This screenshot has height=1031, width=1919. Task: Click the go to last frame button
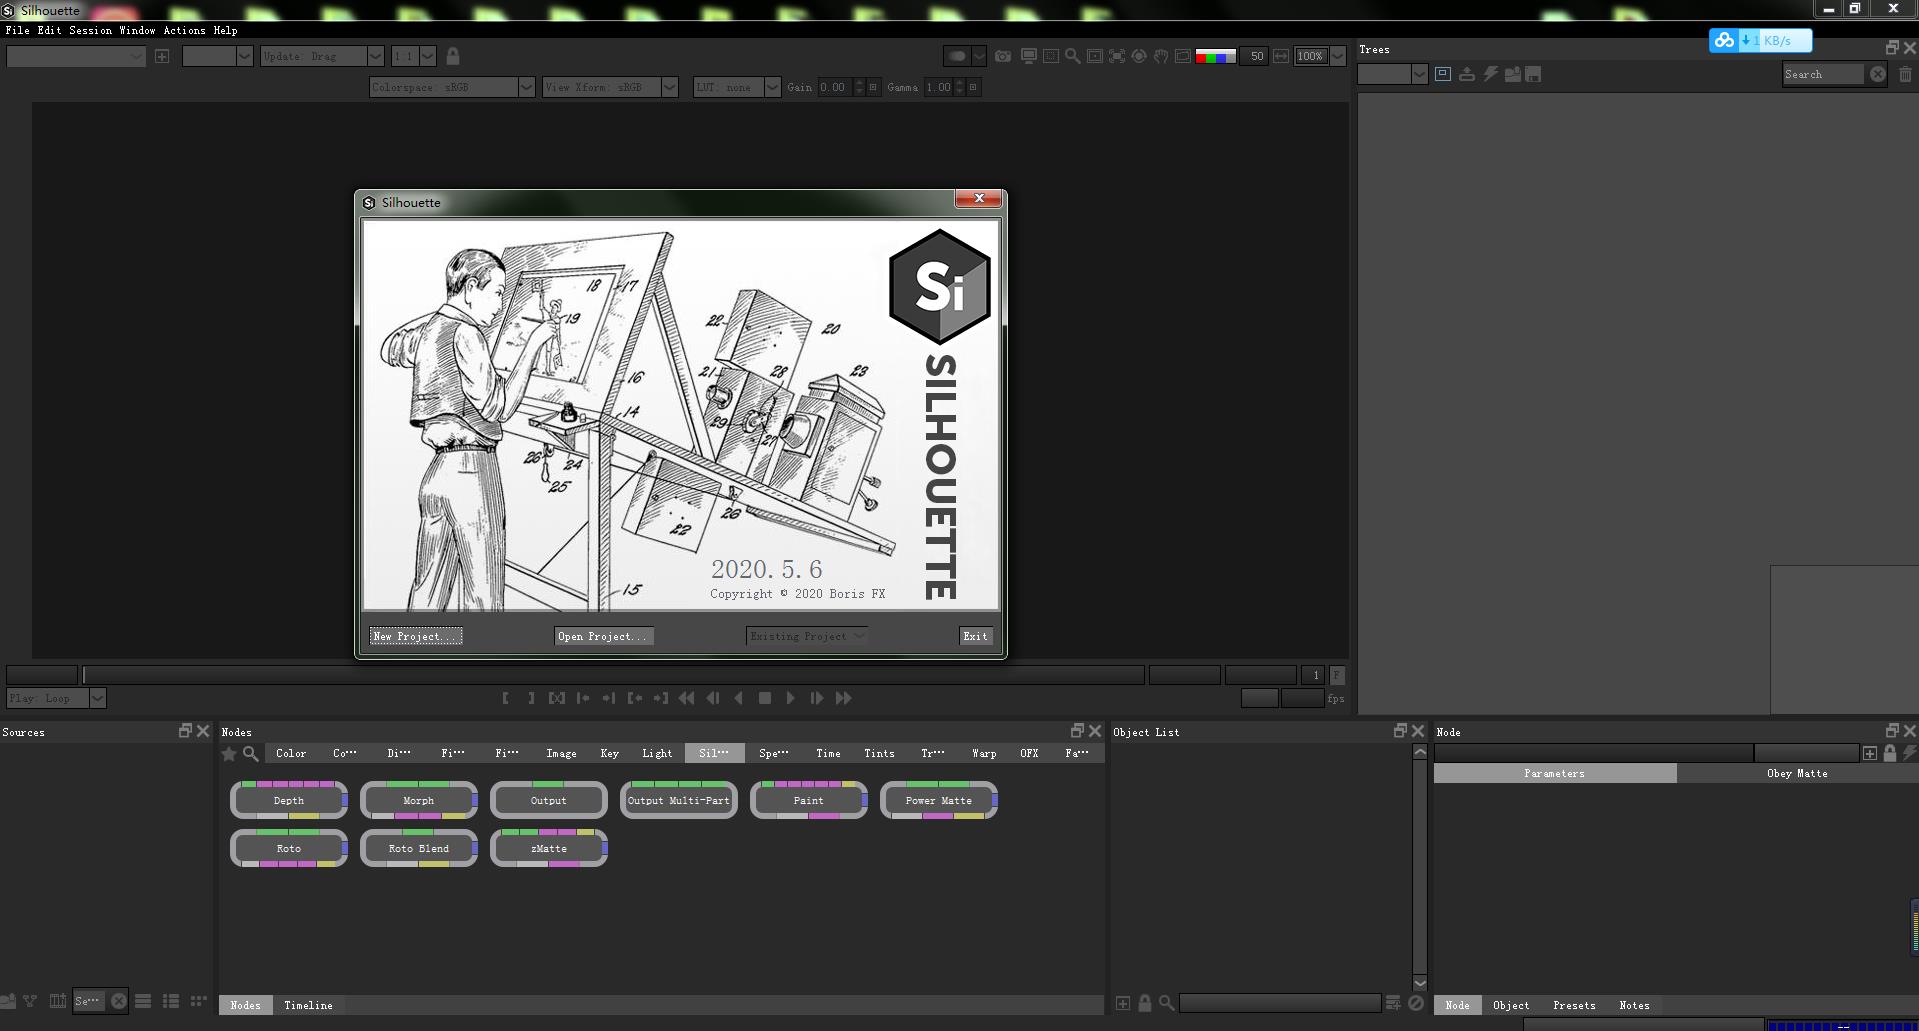(x=843, y=698)
